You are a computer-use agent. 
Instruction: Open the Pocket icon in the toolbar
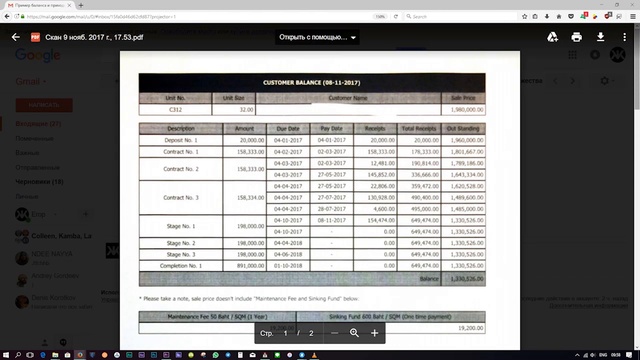571,16
